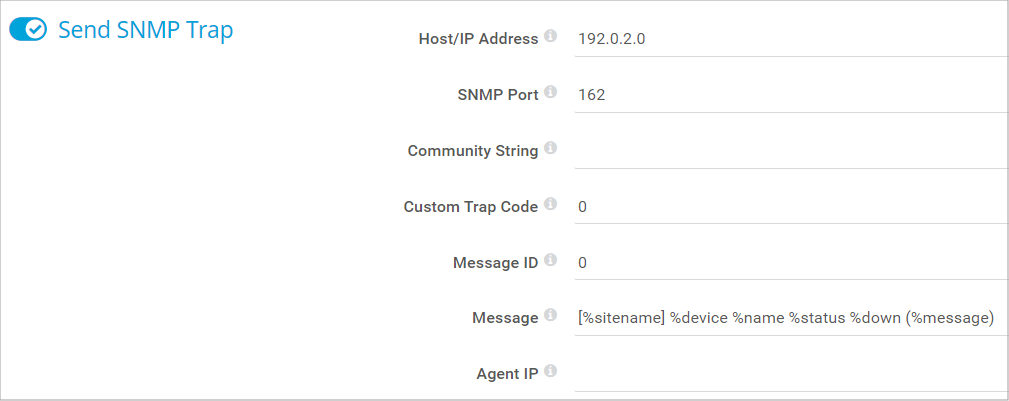Click the empty Agent IP field

[x=790, y=374]
